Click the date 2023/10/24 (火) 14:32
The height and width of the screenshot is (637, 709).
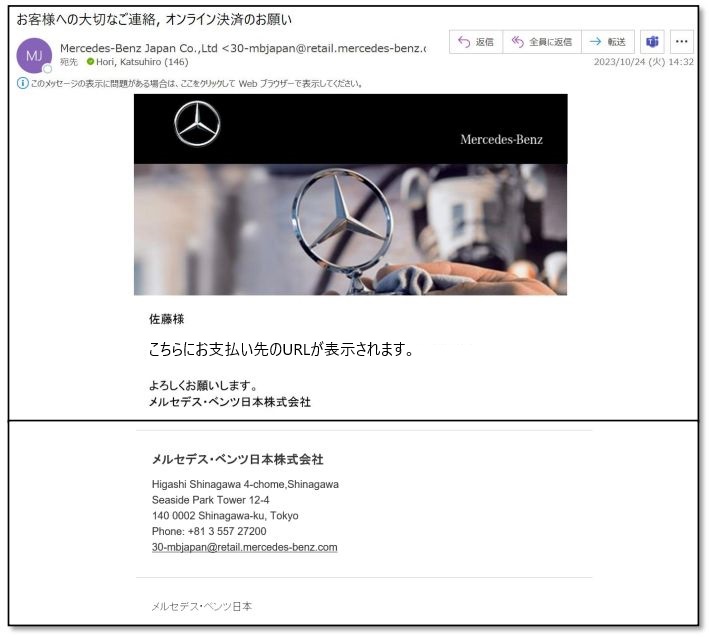coord(643,62)
